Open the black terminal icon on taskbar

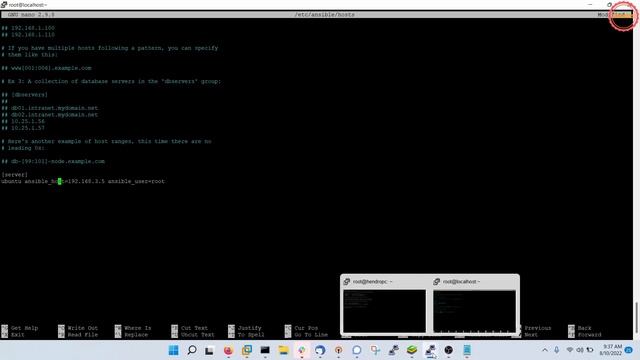pyautogui.click(x=265, y=350)
